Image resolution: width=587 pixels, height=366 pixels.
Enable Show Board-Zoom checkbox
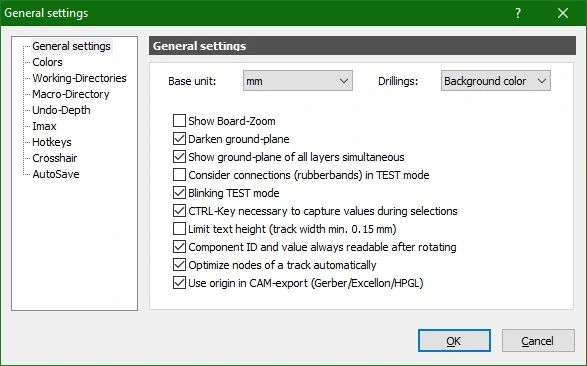click(x=179, y=121)
